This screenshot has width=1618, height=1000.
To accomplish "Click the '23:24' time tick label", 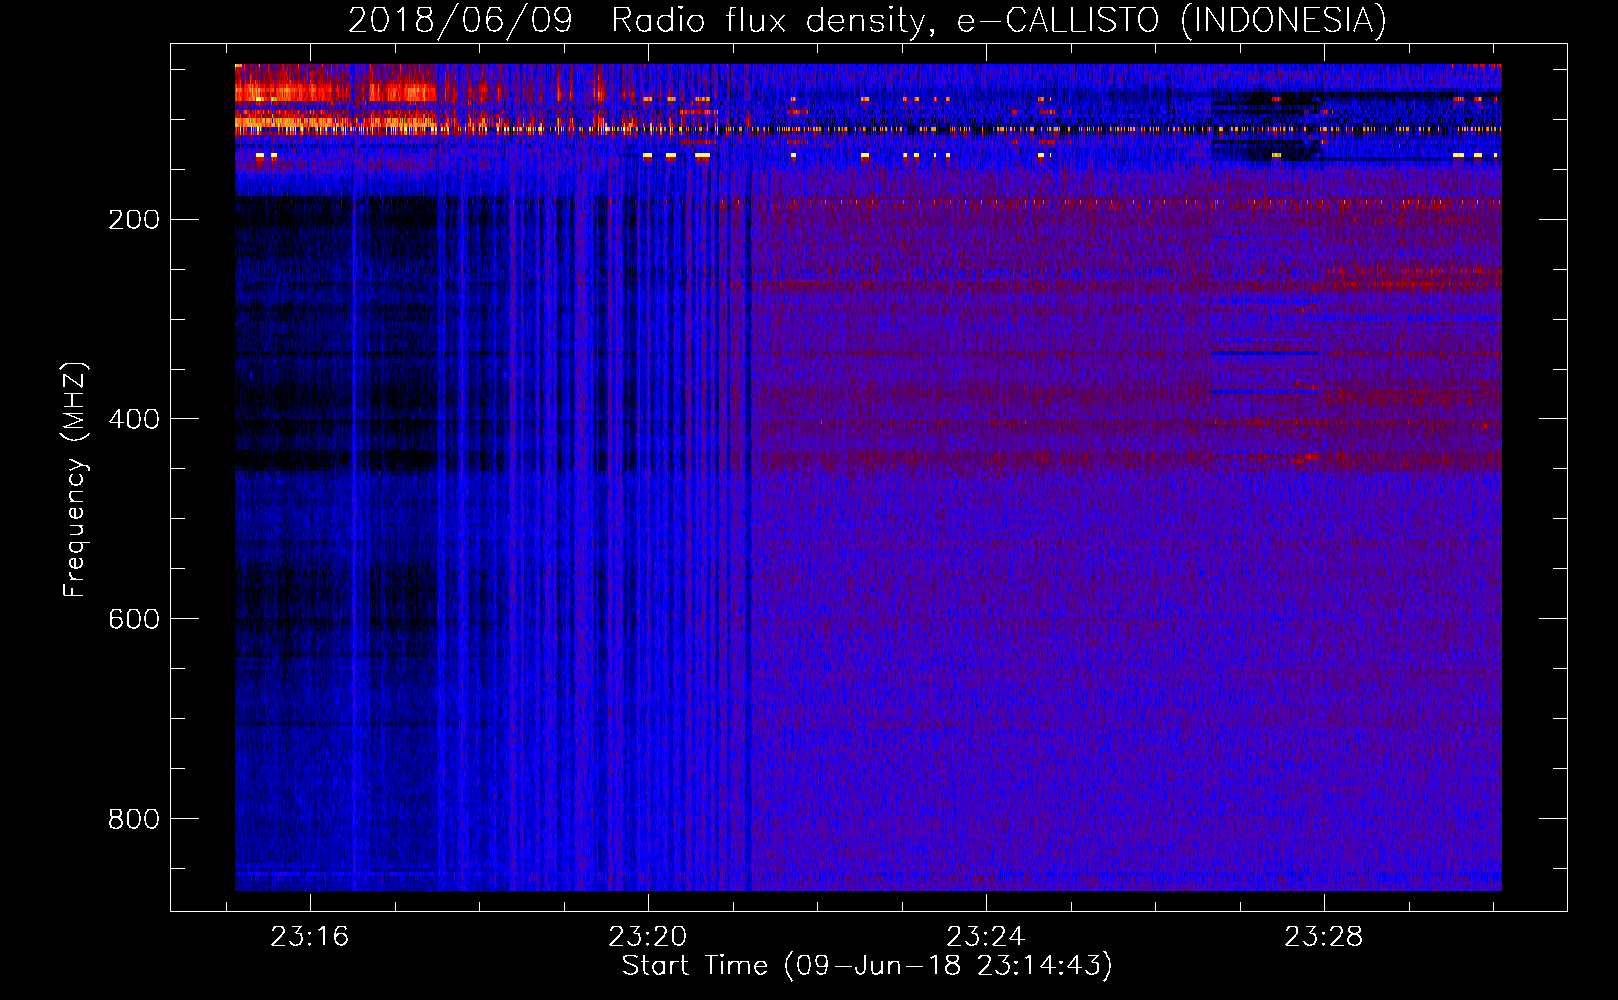I will [986, 937].
